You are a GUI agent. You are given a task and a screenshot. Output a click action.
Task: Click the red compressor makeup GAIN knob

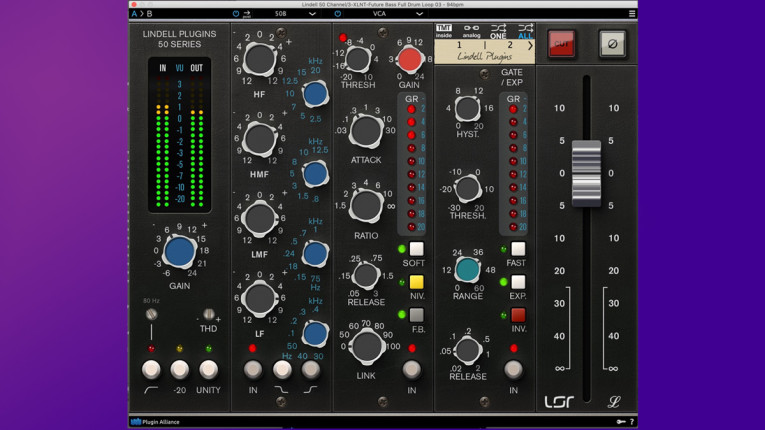coord(410,59)
